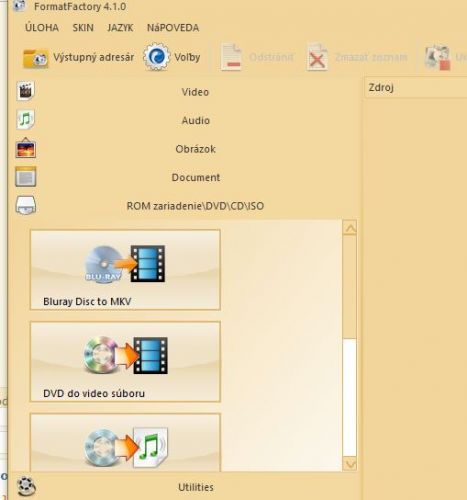Click the Document category icon
This screenshot has height=500, width=467.
click(x=25, y=177)
